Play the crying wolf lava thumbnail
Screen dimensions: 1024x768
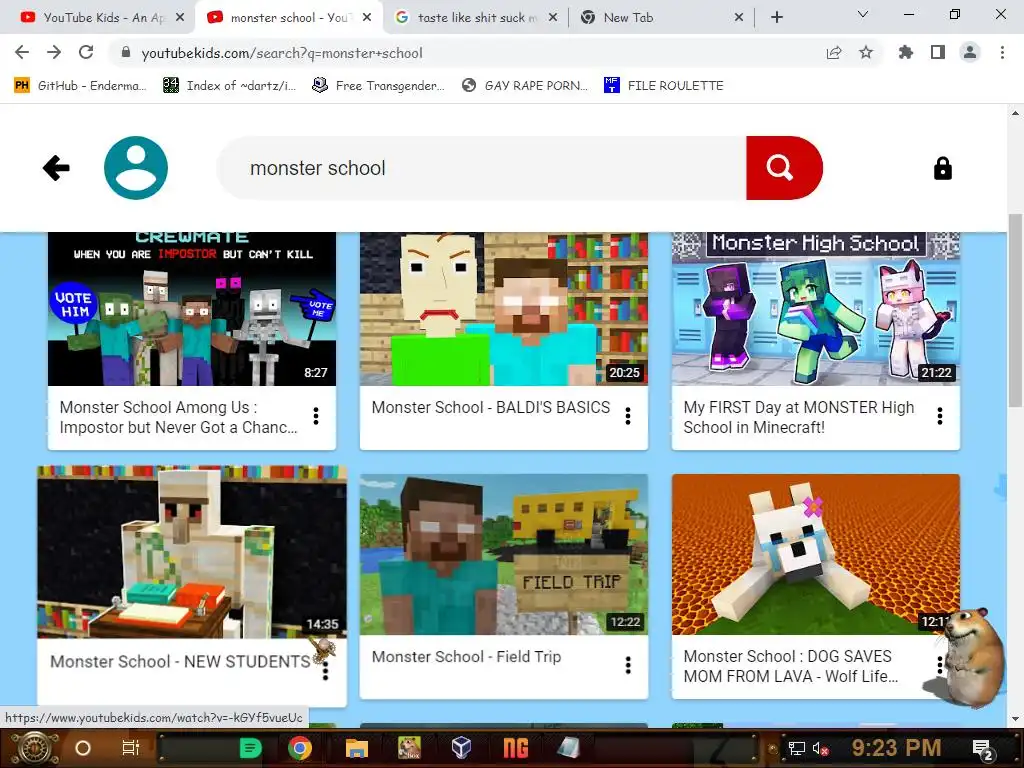816,554
